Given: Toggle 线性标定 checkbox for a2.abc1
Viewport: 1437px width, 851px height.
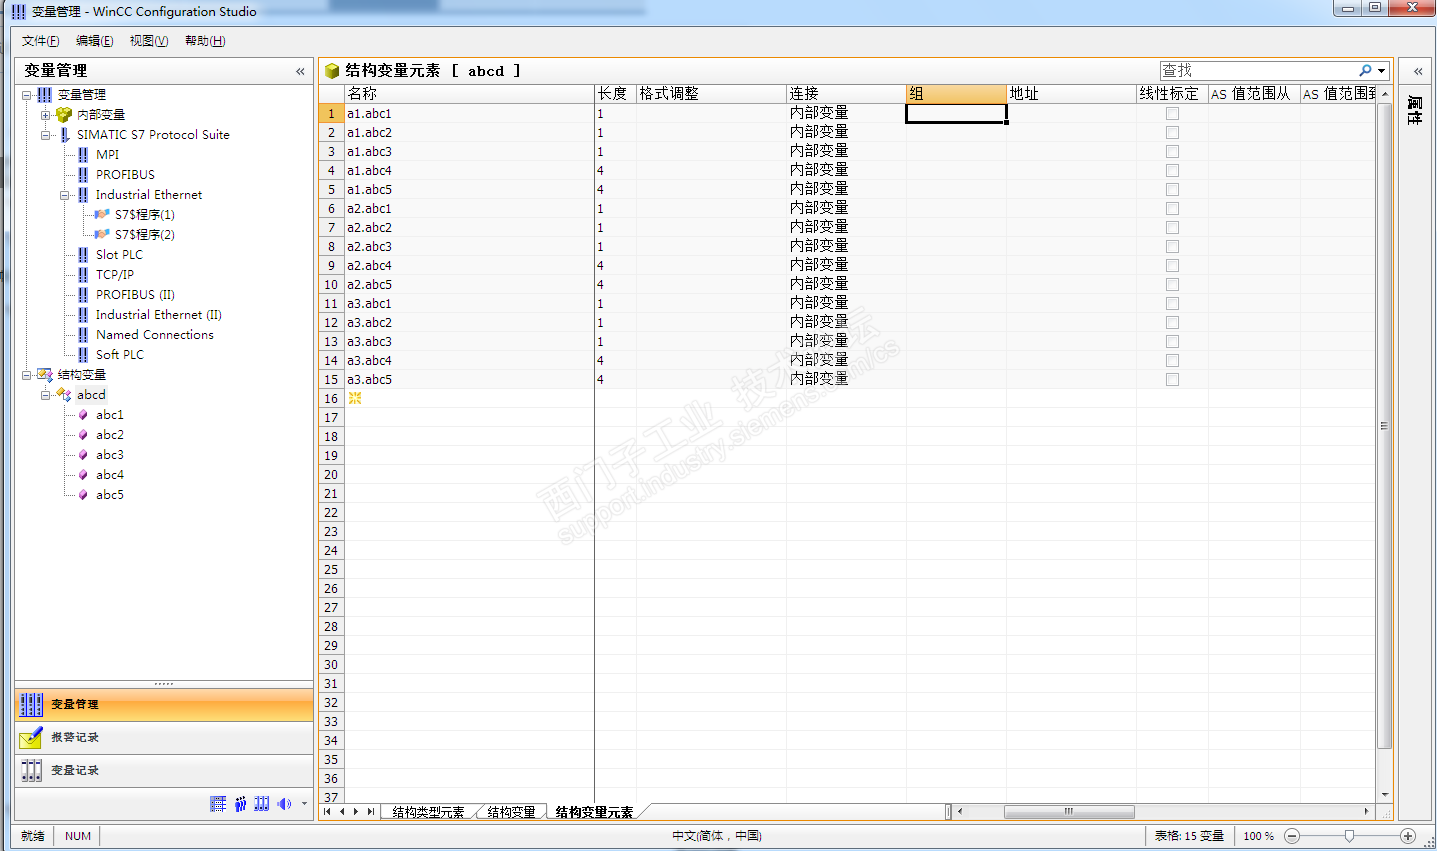Looking at the screenshot, I should 1172,209.
